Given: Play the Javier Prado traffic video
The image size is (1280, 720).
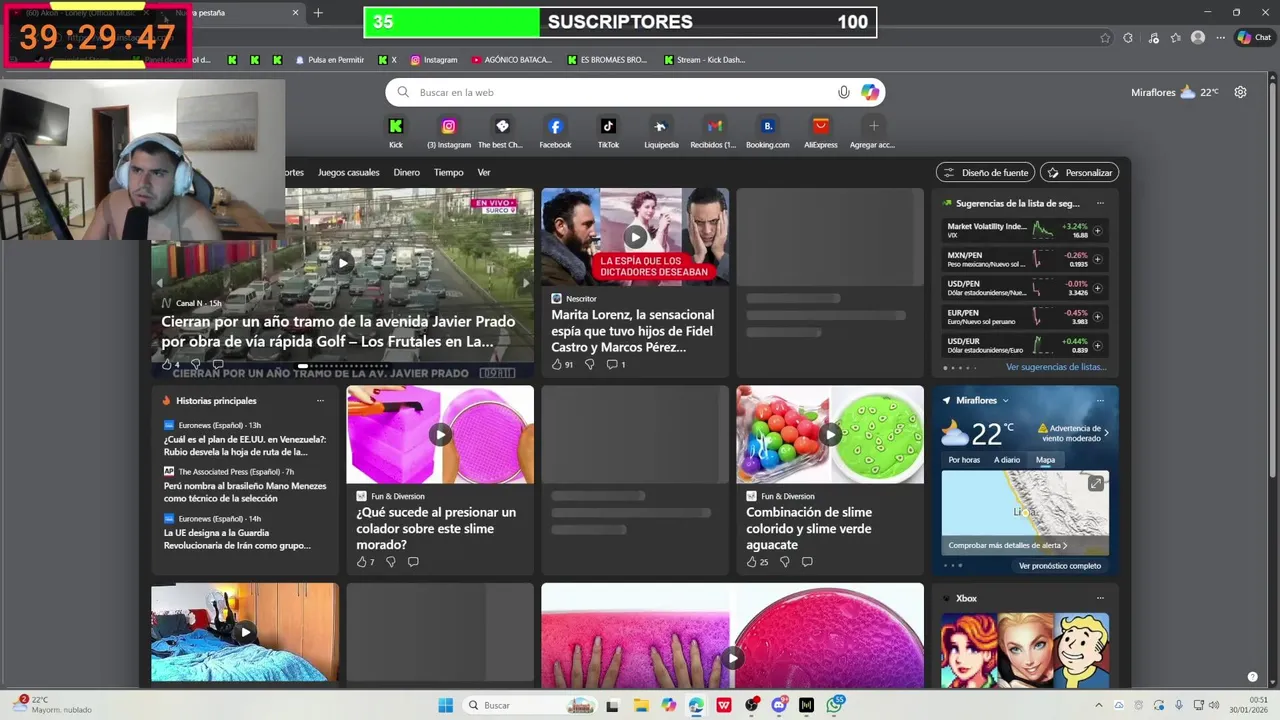Looking at the screenshot, I should coord(343,263).
